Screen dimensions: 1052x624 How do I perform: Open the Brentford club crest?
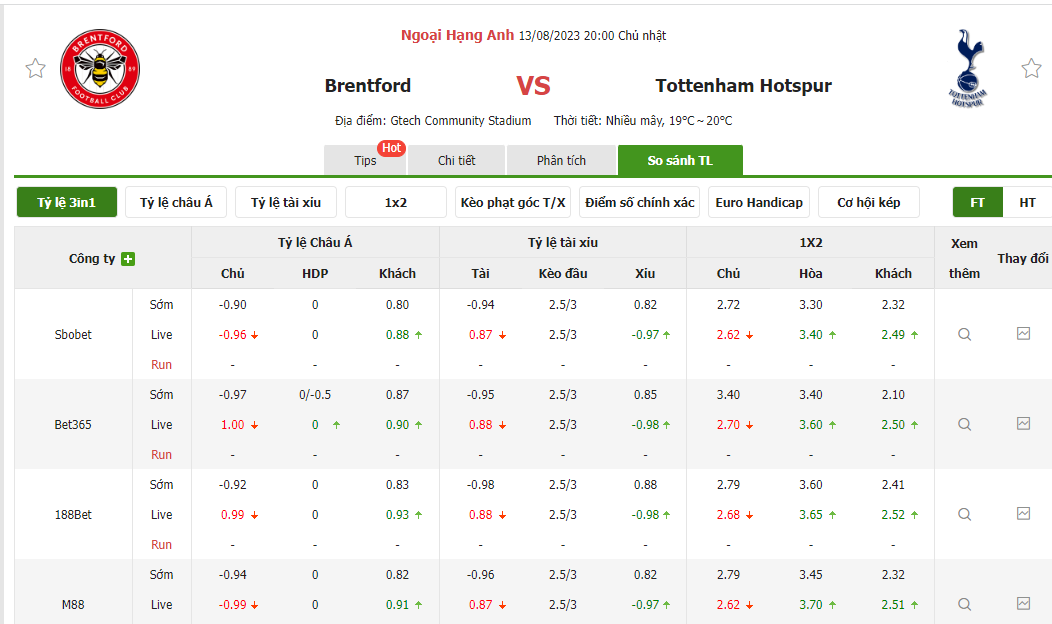click(x=100, y=68)
